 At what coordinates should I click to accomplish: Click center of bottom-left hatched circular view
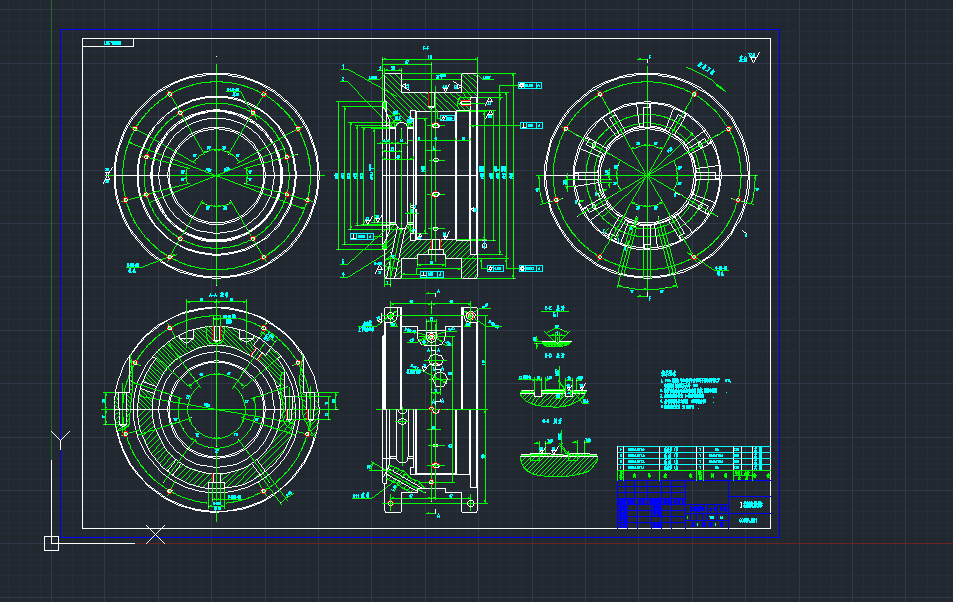pyautogui.click(x=216, y=404)
